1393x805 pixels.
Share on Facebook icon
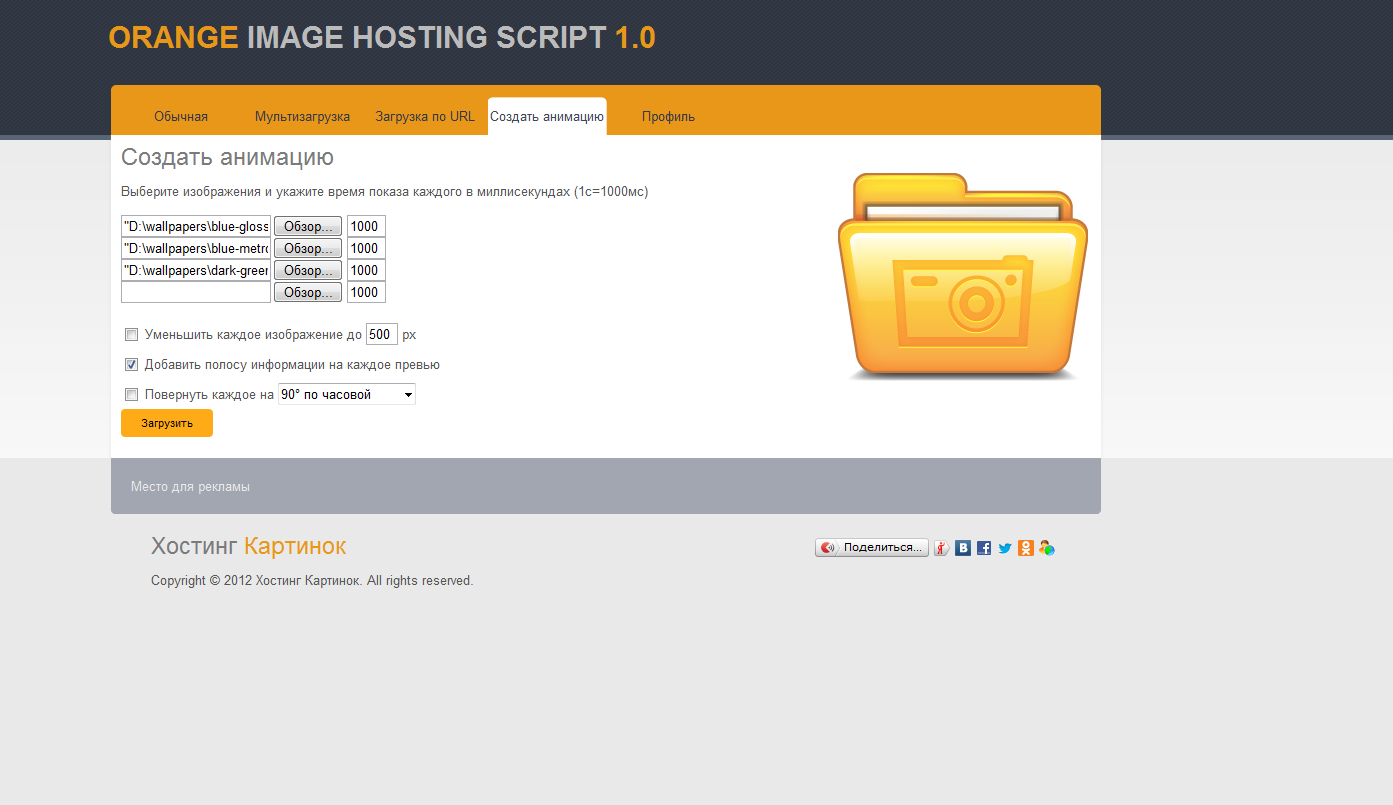tap(984, 548)
